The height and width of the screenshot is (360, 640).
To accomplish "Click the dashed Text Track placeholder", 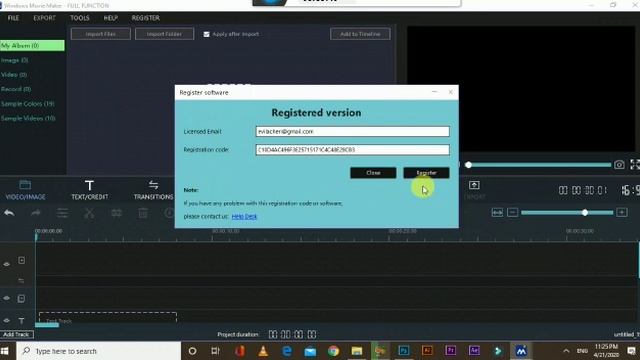I will click(108, 318).
